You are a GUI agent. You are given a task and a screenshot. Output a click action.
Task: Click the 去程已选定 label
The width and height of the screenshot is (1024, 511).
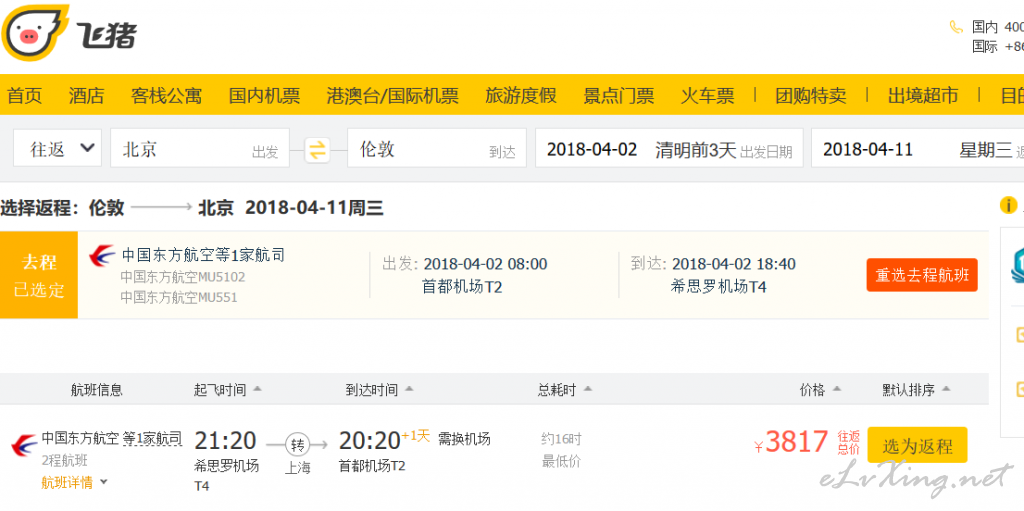click(x=39, y=275)
